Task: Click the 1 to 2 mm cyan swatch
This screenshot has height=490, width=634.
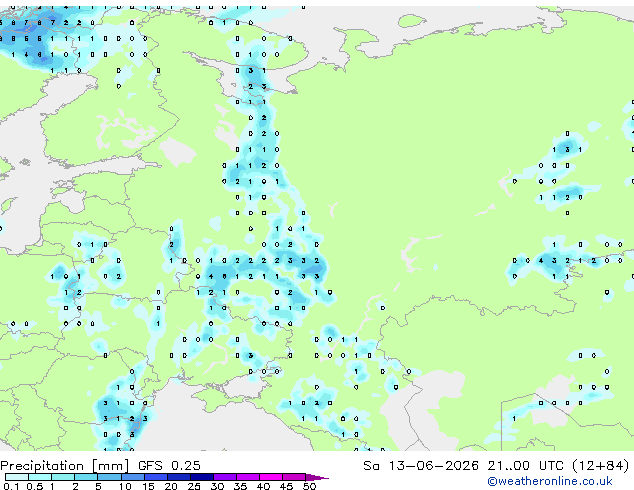Action: (63, 477)
